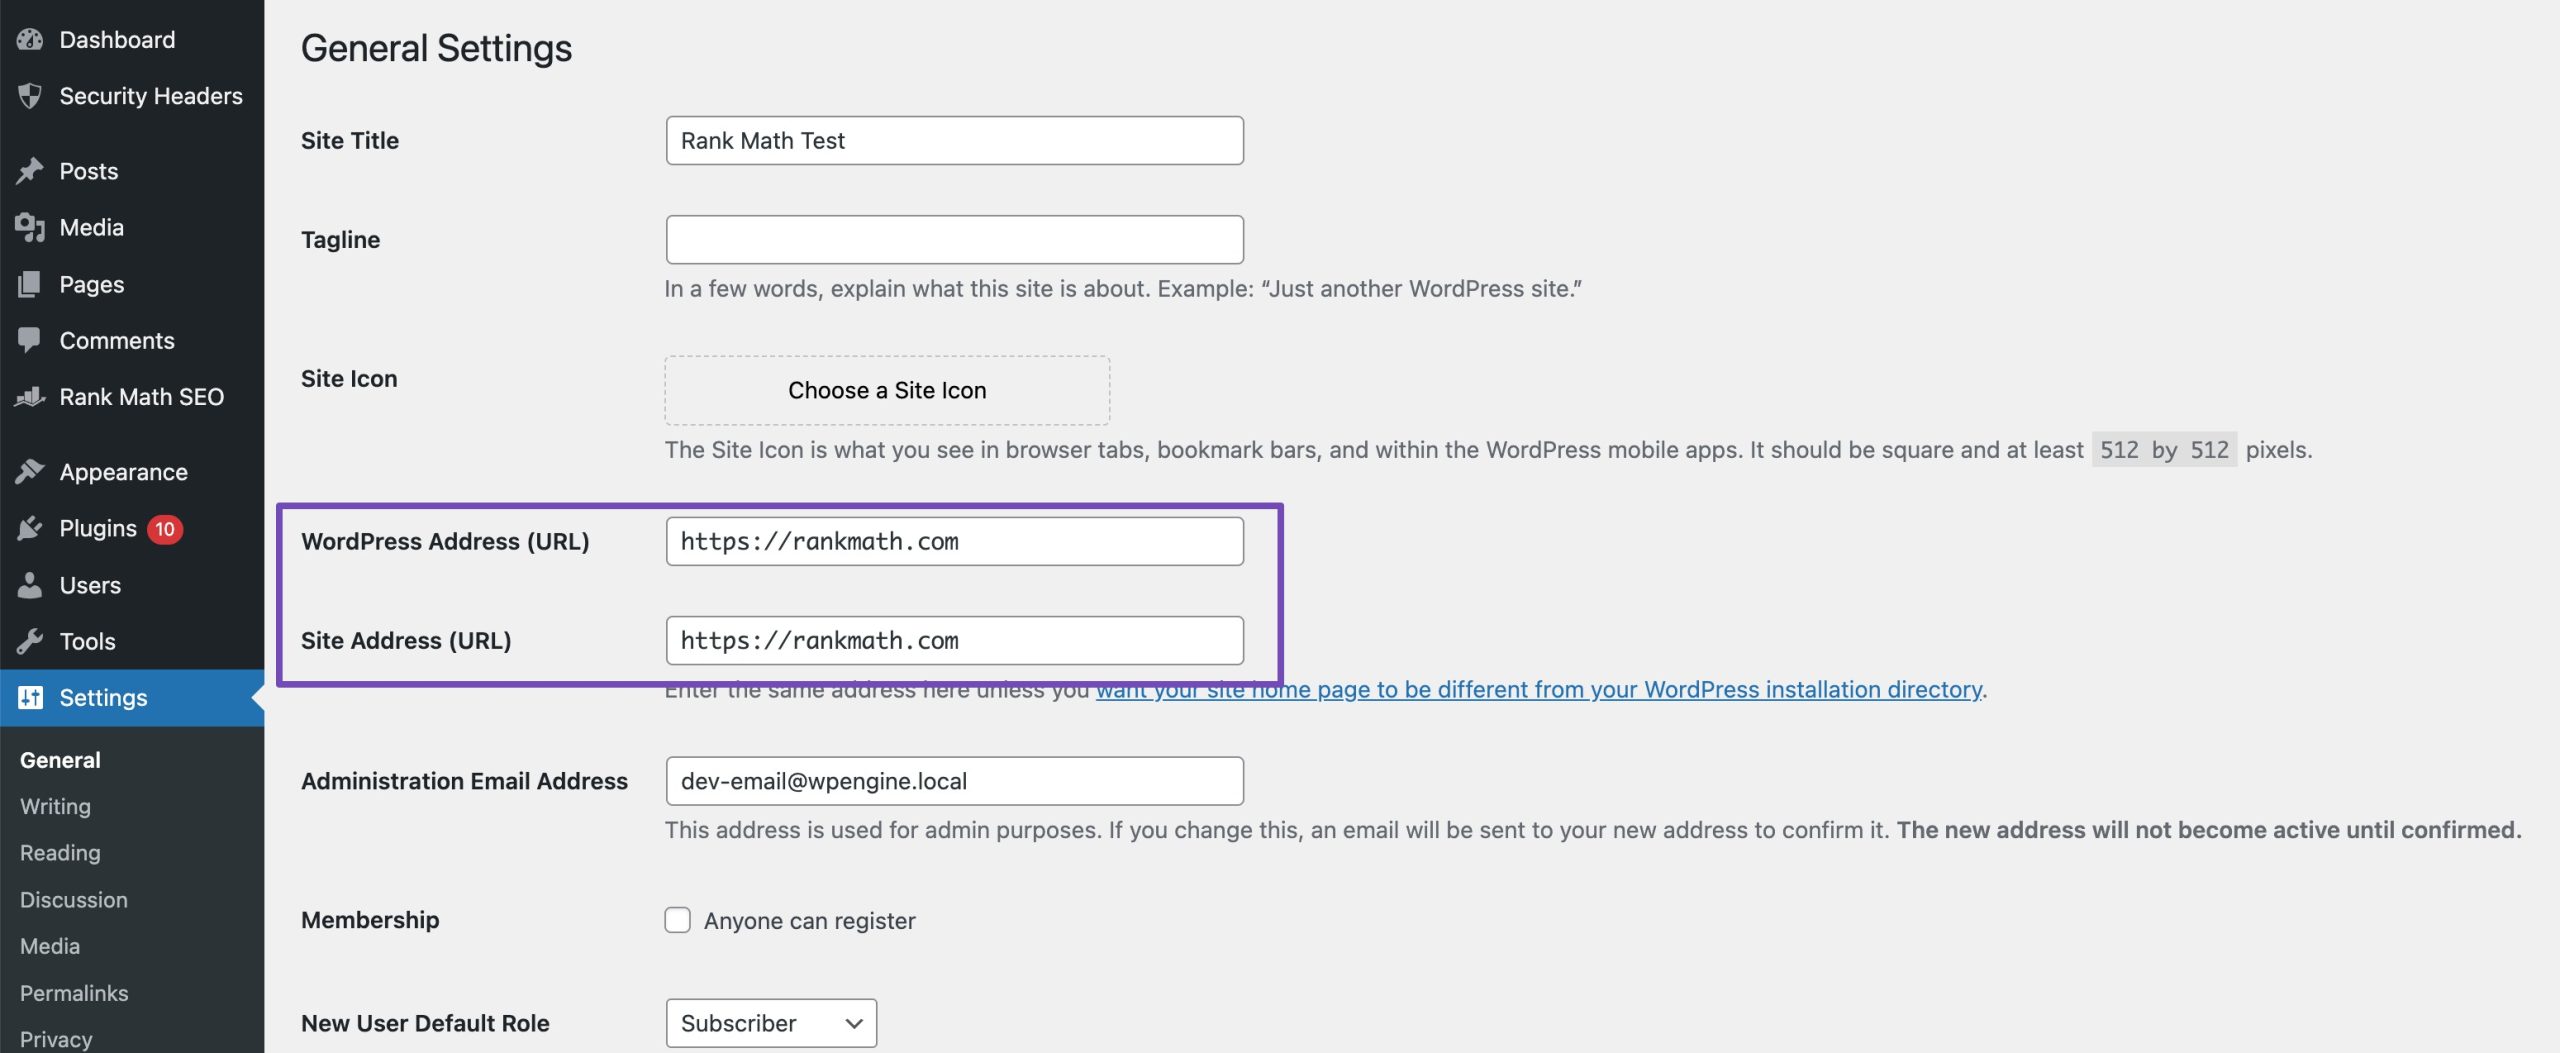Click the Media library icon in sidebar
The height and width of the screenshot is (1053, 2560).
(x=30, y=228)
